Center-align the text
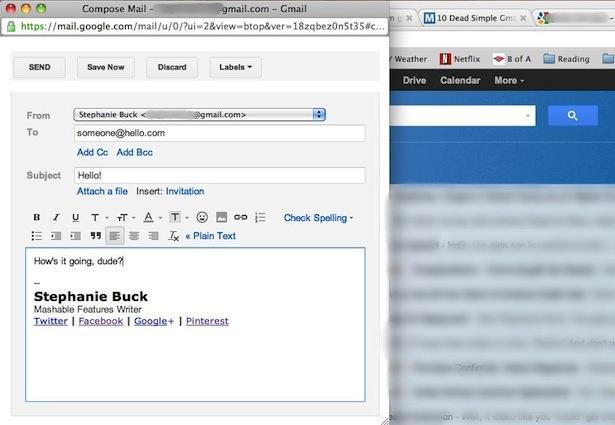This screenshot has height=425, width=615. tap(134, 236)
